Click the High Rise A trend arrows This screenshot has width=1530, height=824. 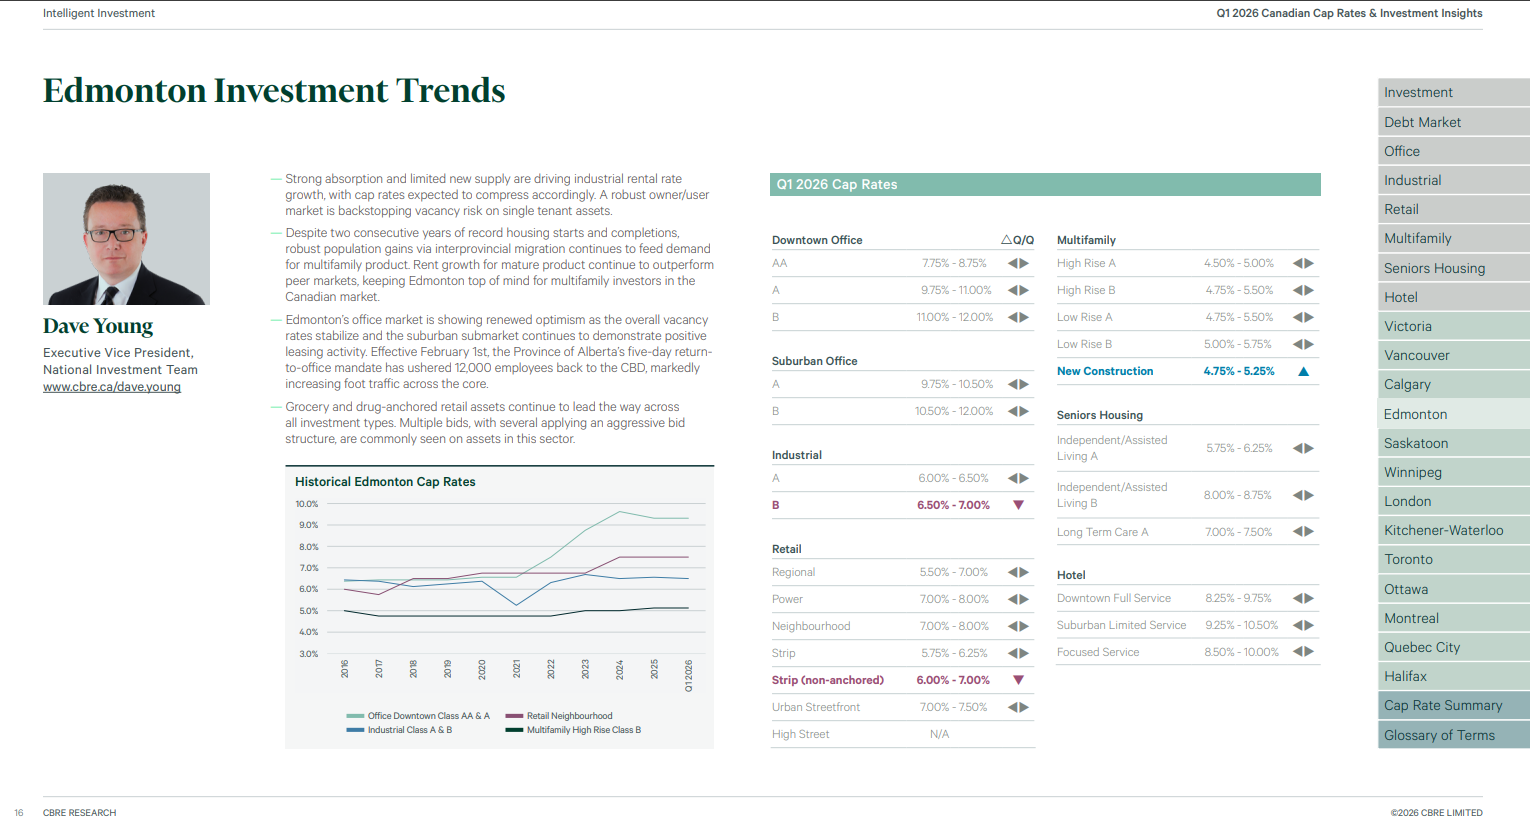pyautogui.click(x=1303, y=263)
